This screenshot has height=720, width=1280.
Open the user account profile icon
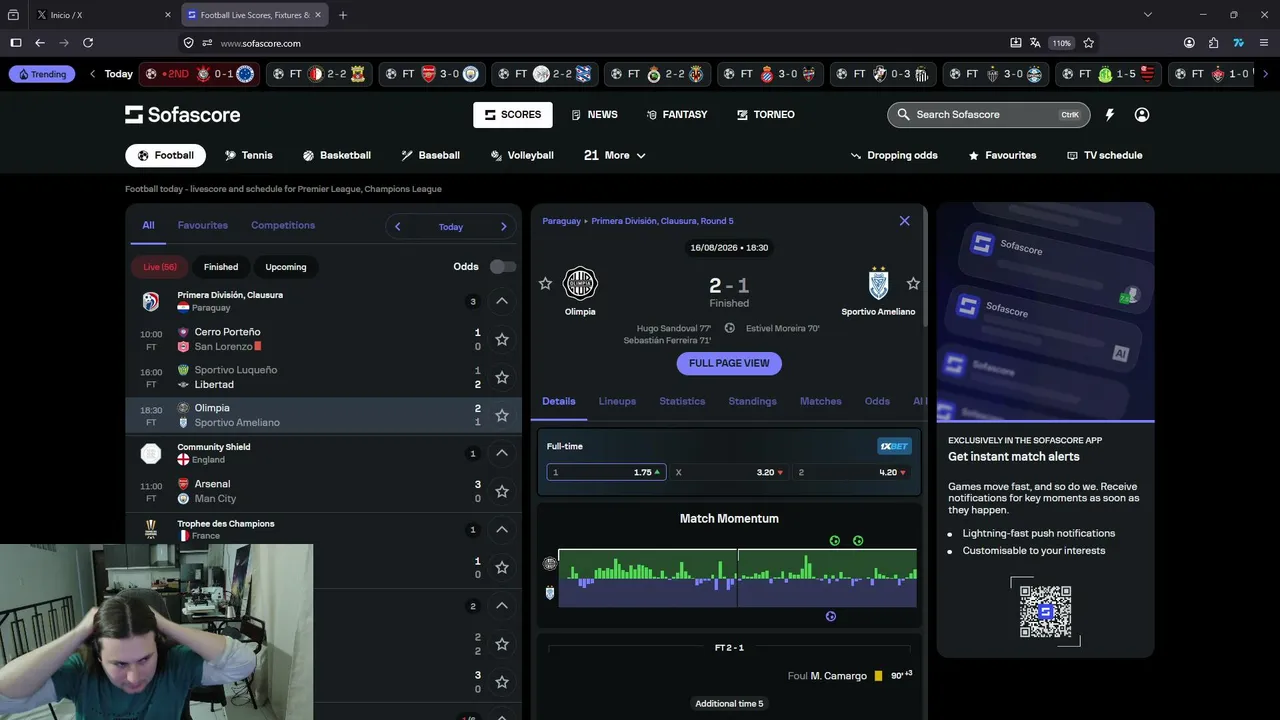(1142, 115)
